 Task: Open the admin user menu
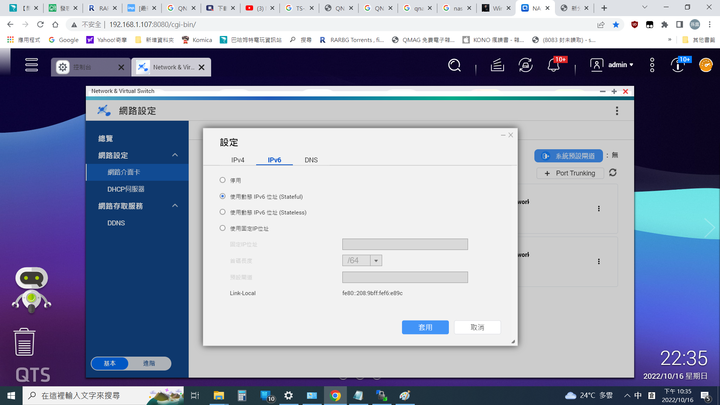coord(612,65)
